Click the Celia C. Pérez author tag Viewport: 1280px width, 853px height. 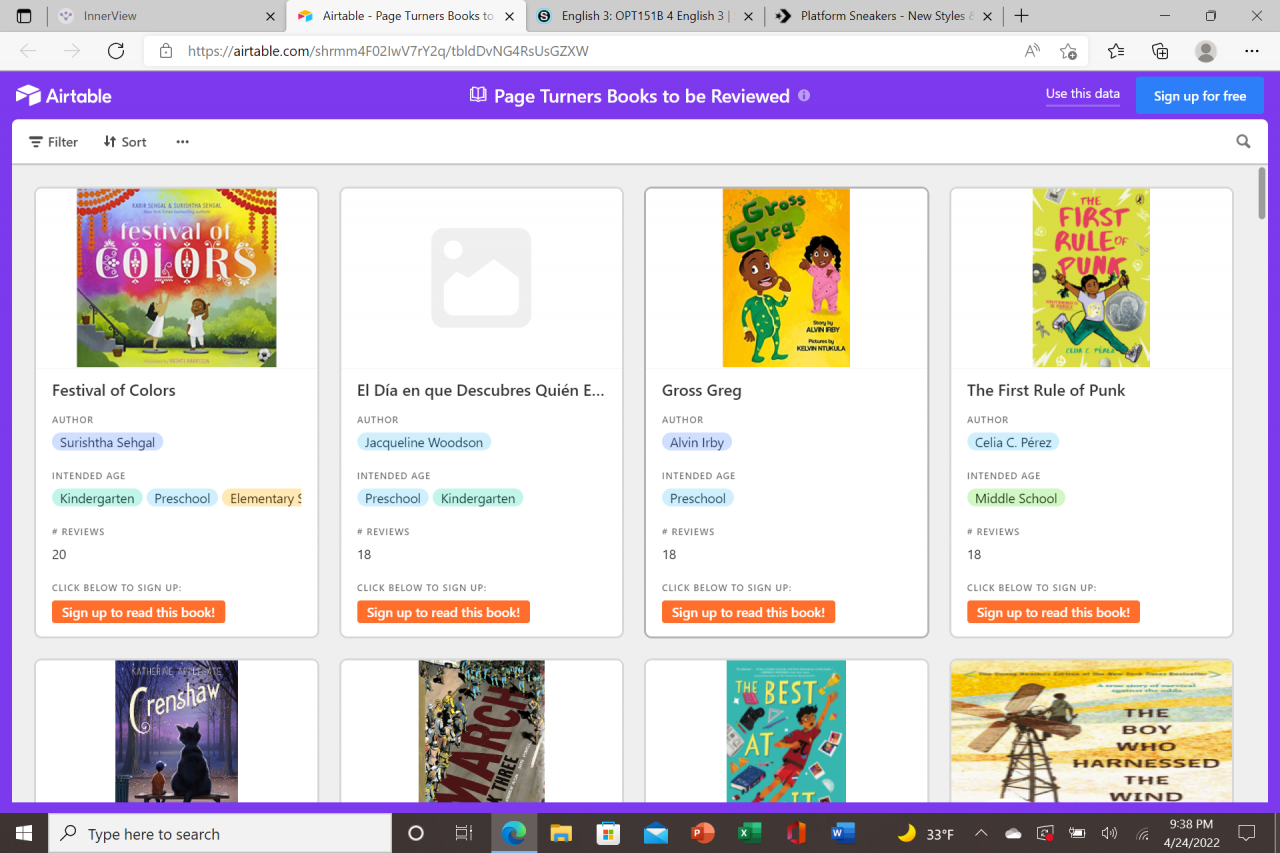tap(1013, 442)
